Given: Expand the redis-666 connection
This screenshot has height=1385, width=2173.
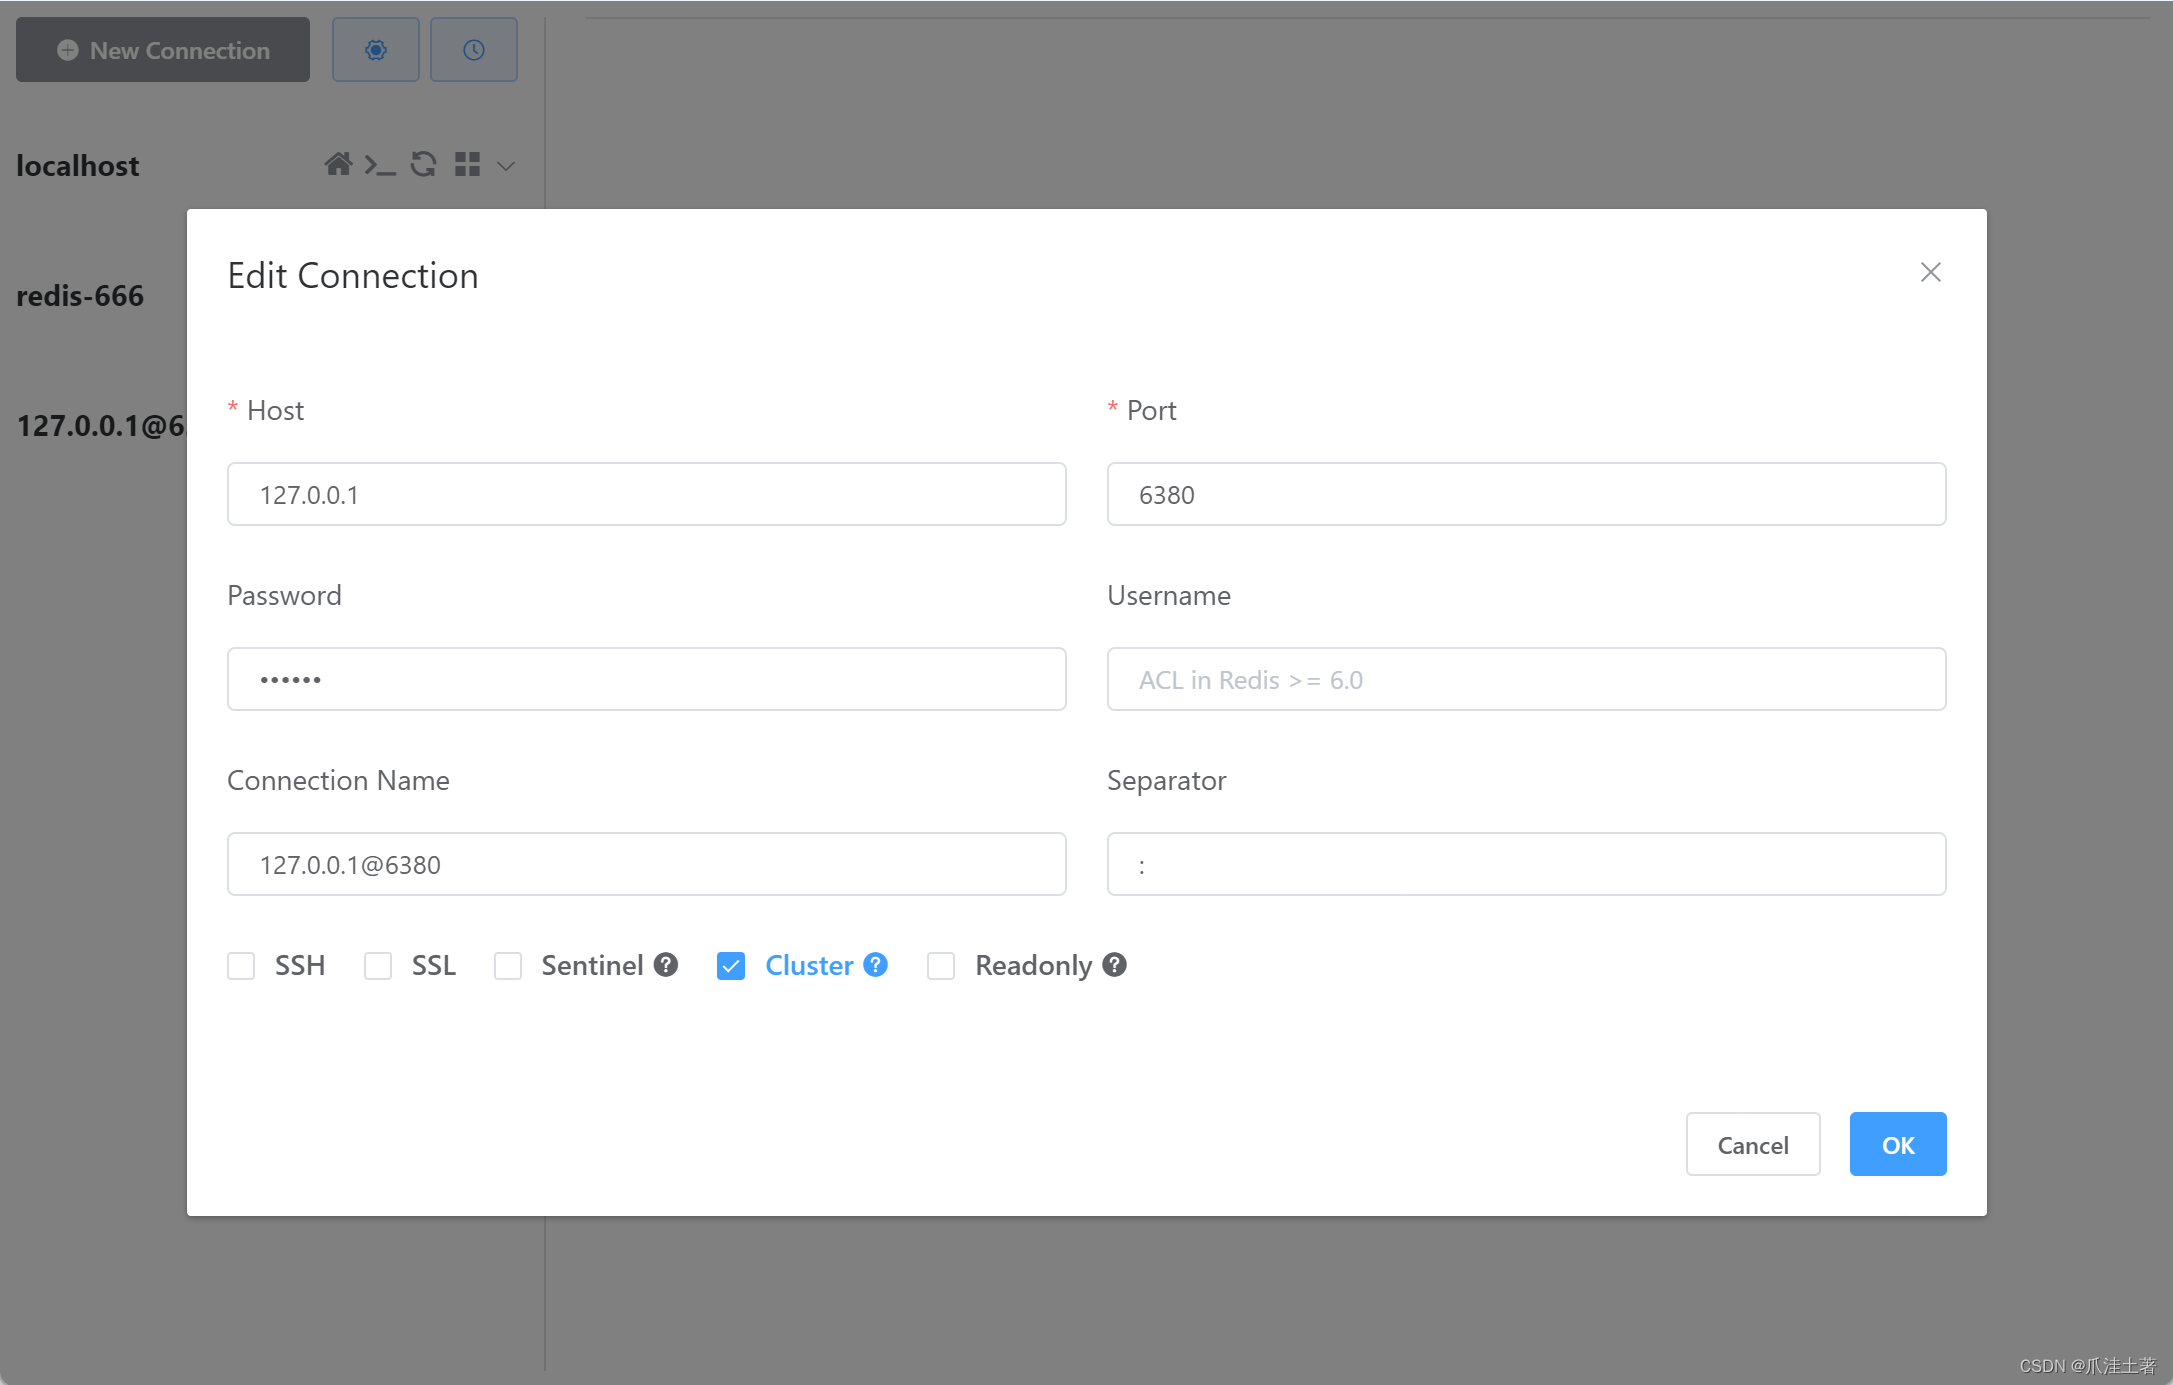Looking at the screenshot, I should click(x=80, y=295).
